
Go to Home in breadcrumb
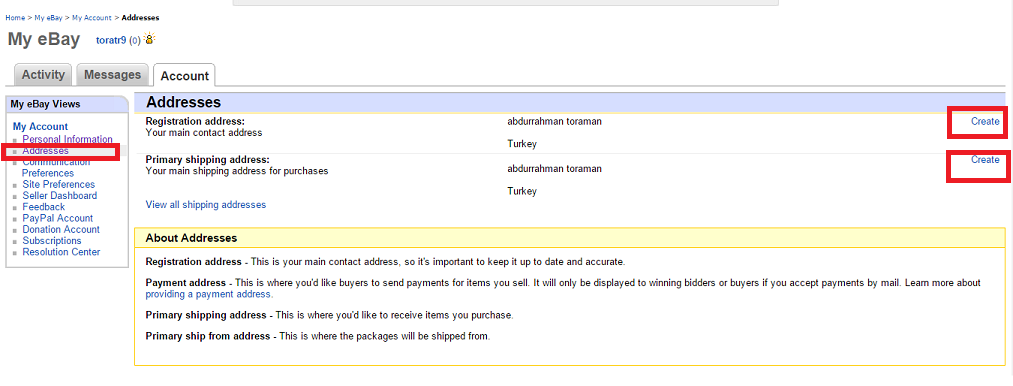click(x=15, y=17)
